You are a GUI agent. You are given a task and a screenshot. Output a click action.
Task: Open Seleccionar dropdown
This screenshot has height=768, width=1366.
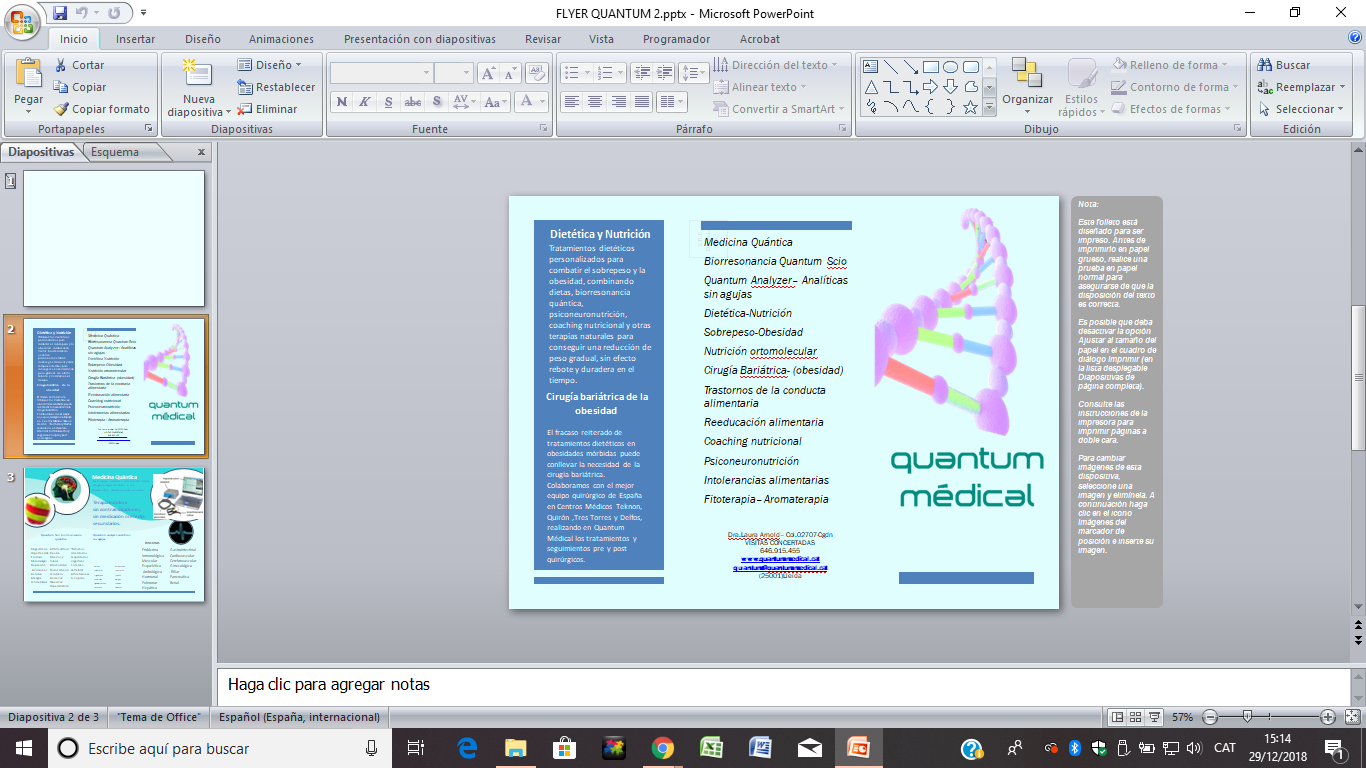click(1301, 109)
